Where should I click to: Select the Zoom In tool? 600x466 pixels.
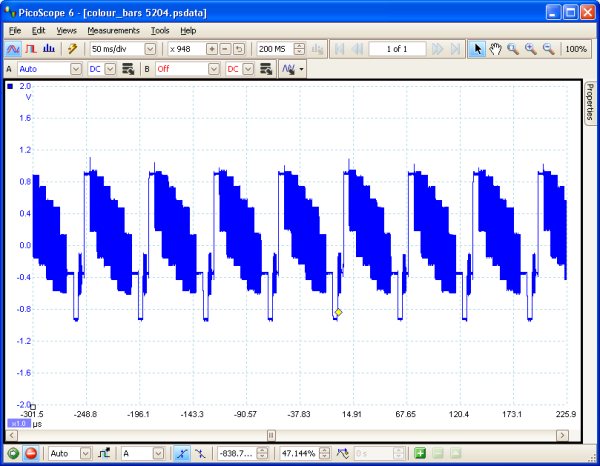click(x=531, y=49)
